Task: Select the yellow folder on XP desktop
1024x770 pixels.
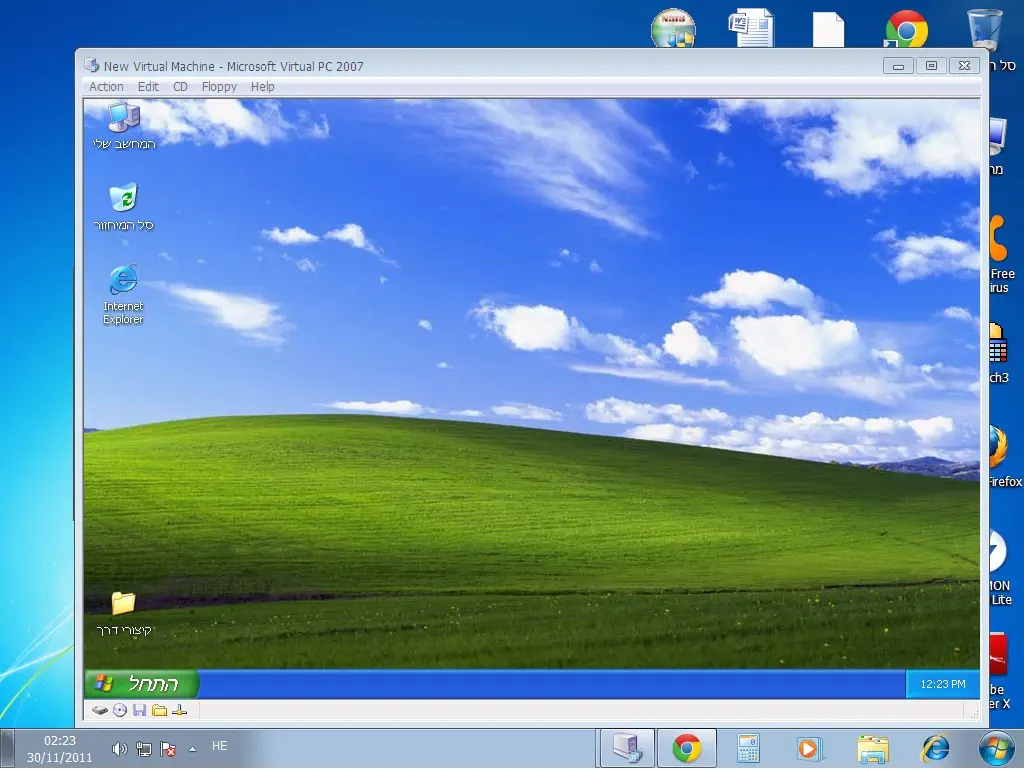Action: pyautogui.click(x=123, y=603)
